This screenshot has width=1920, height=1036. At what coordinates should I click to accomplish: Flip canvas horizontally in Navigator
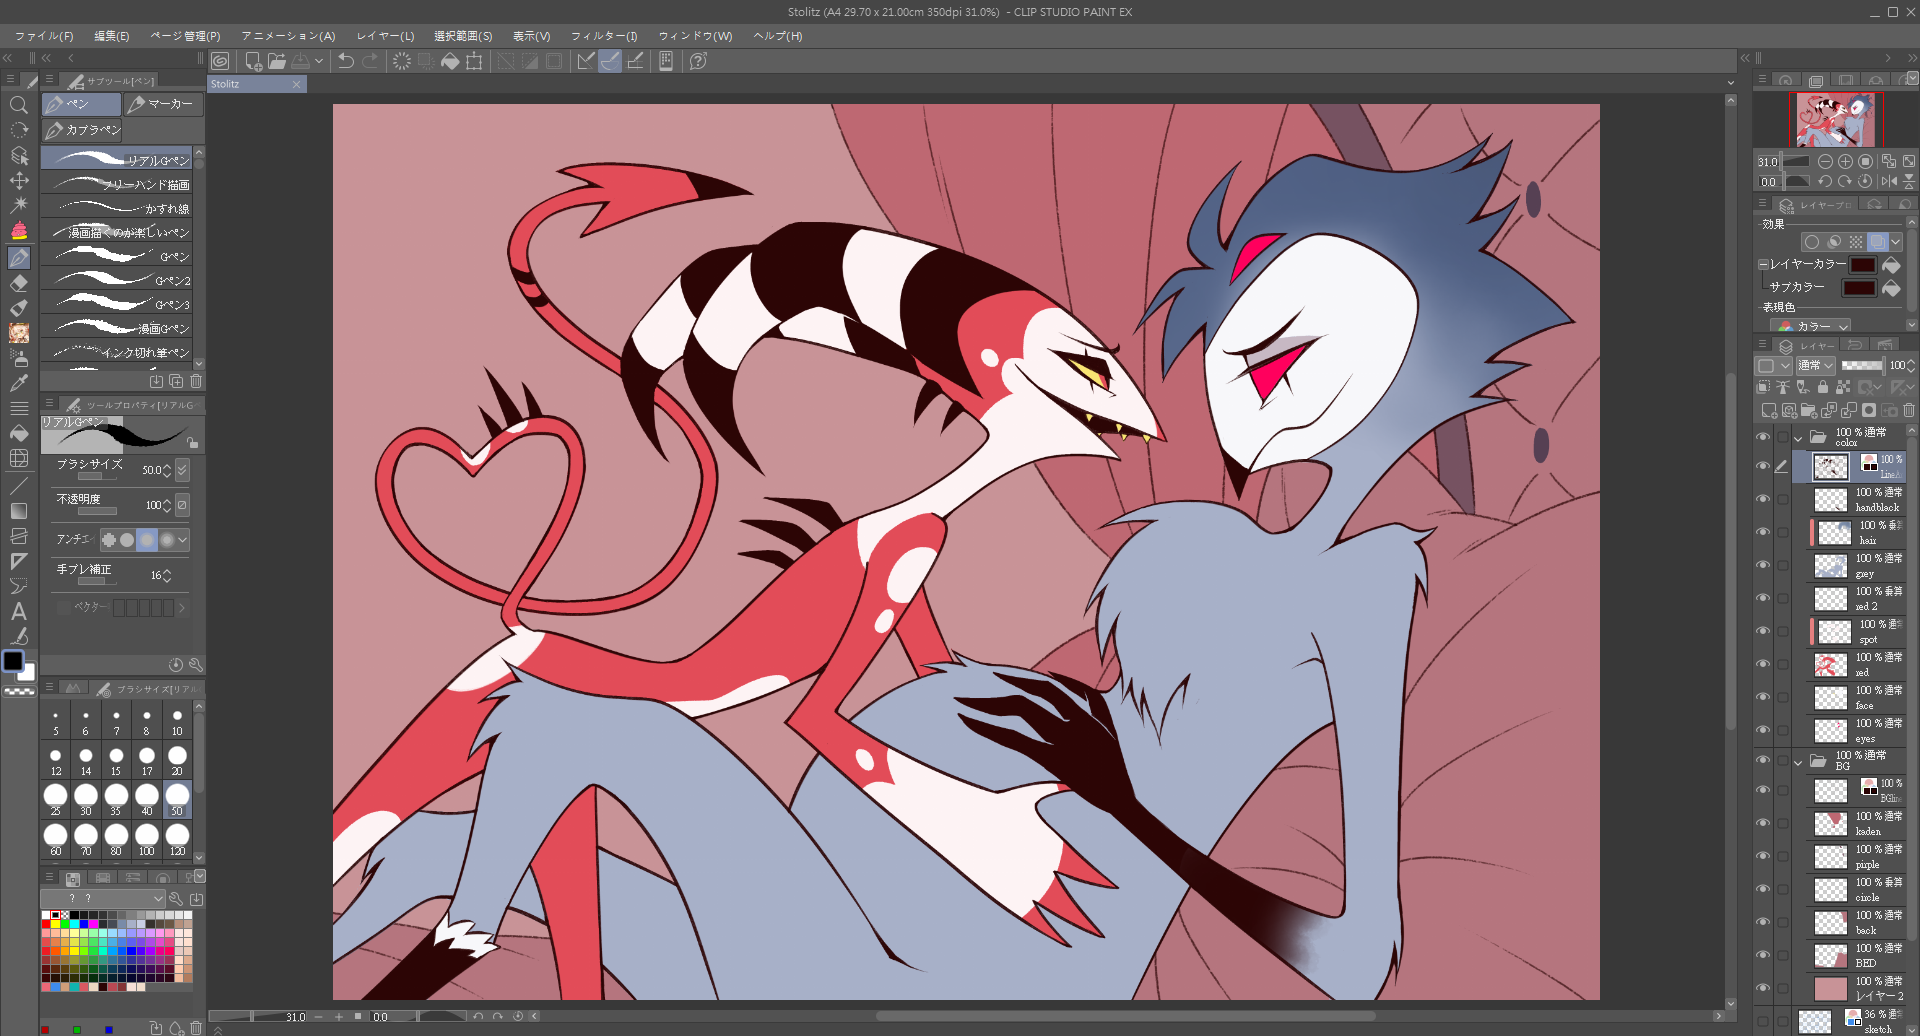click(1888, 181)
